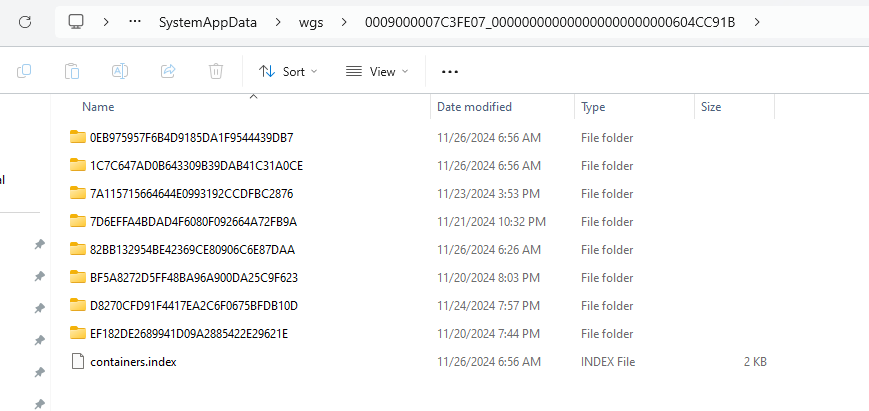Click the This PC monitor icon

77,21
